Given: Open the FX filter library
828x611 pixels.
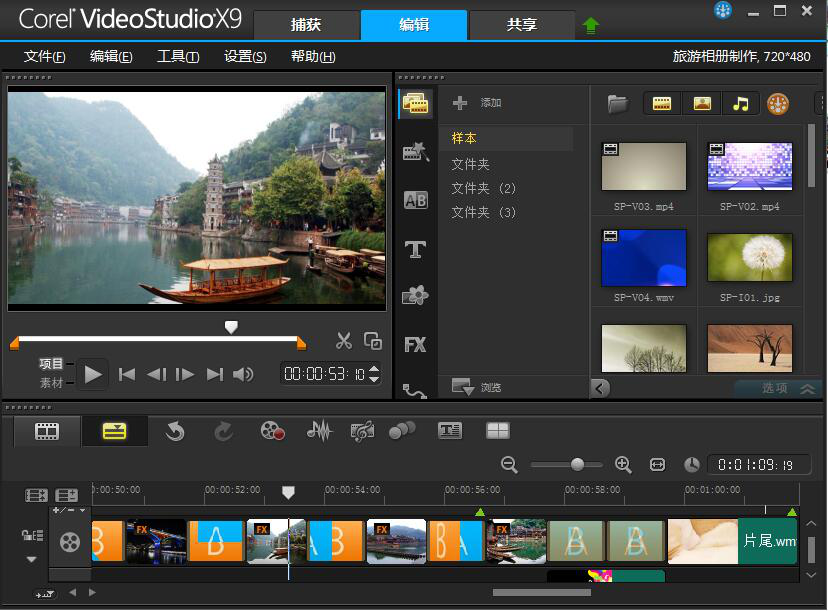Looking at the screenshot, I should coord(415,345).
